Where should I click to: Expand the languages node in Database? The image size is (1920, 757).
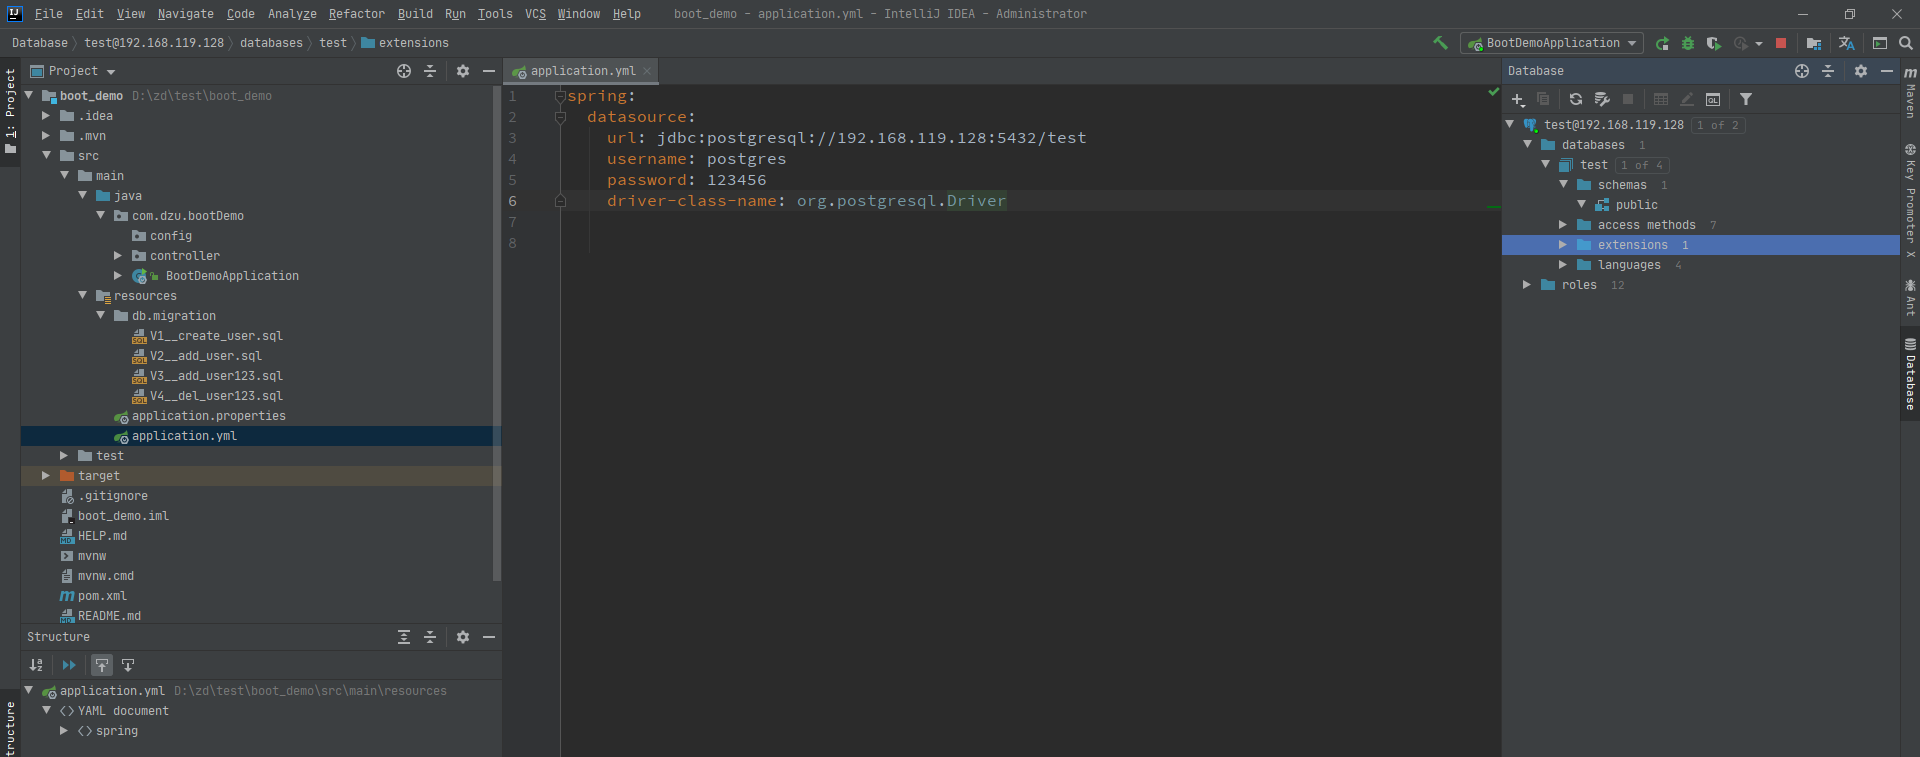click(1563, 265)
